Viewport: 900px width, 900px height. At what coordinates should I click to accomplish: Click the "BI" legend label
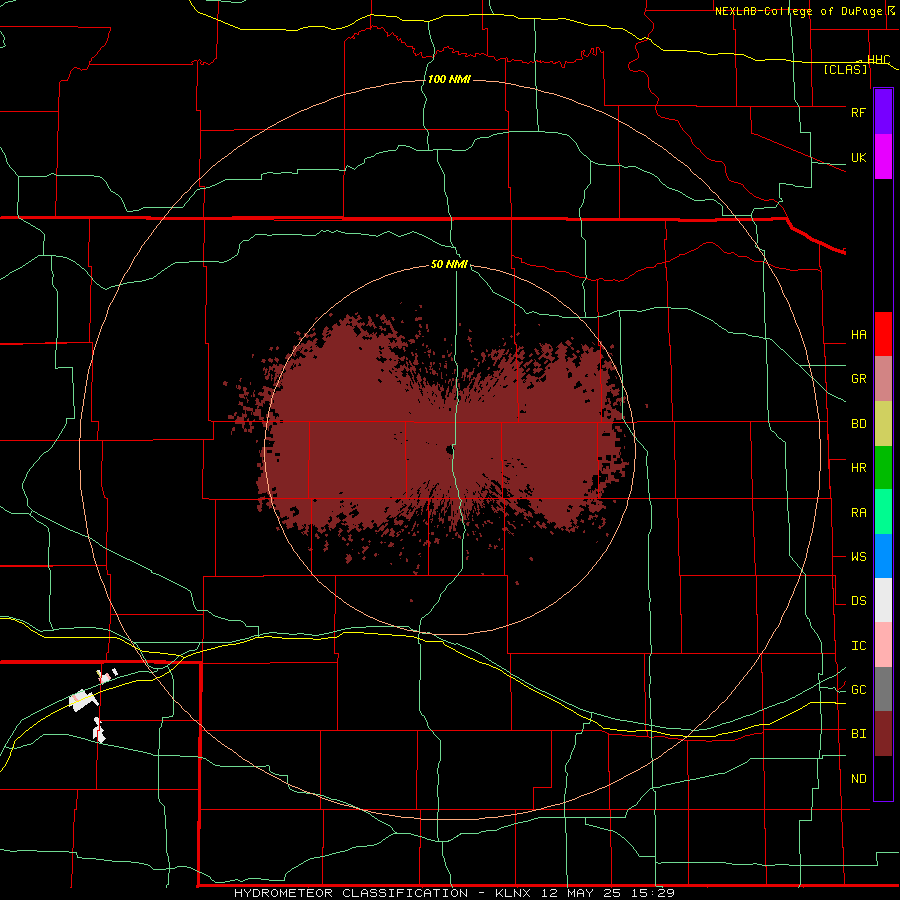[858, 734]
